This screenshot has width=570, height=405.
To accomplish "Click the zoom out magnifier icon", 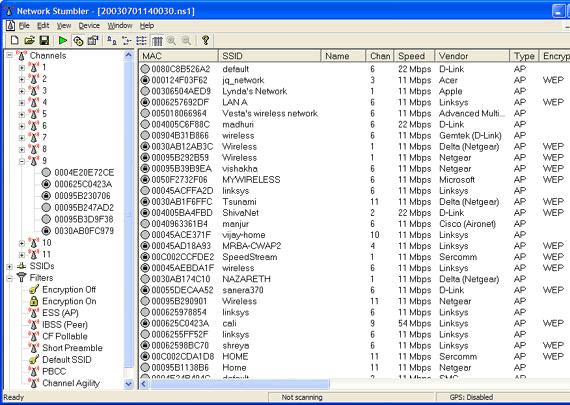I will 186,40.
